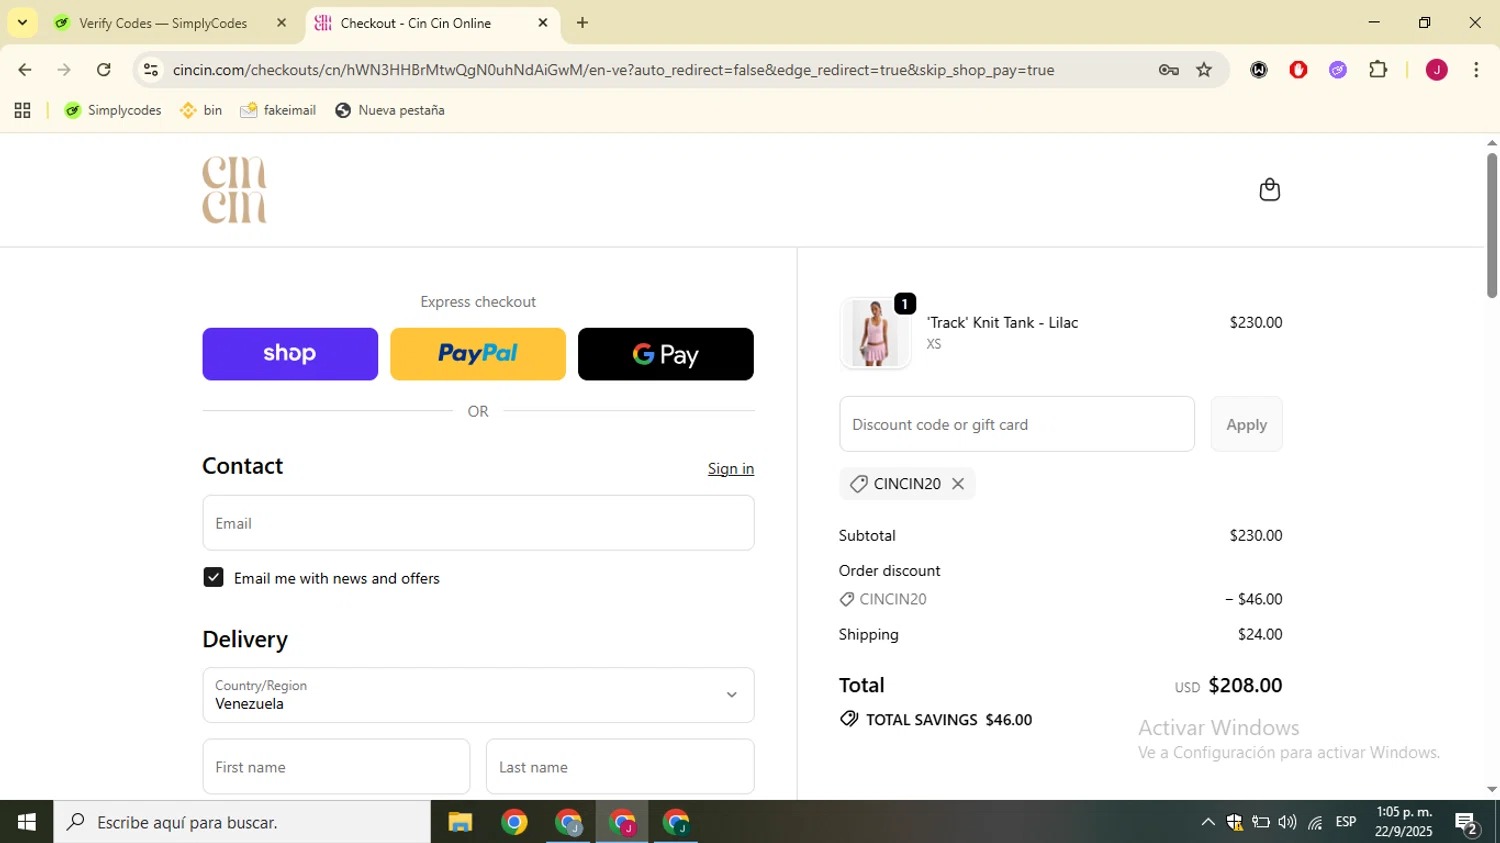The height and width of the screenshot is (843, 1500).
Task: Click the dark round extension icon
Action: coord(1259,70)
